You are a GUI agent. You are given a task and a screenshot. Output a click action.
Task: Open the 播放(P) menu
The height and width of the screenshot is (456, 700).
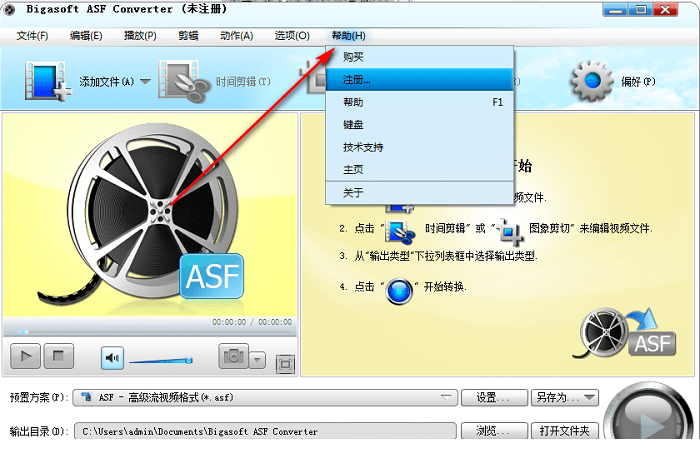click(140, 36)
